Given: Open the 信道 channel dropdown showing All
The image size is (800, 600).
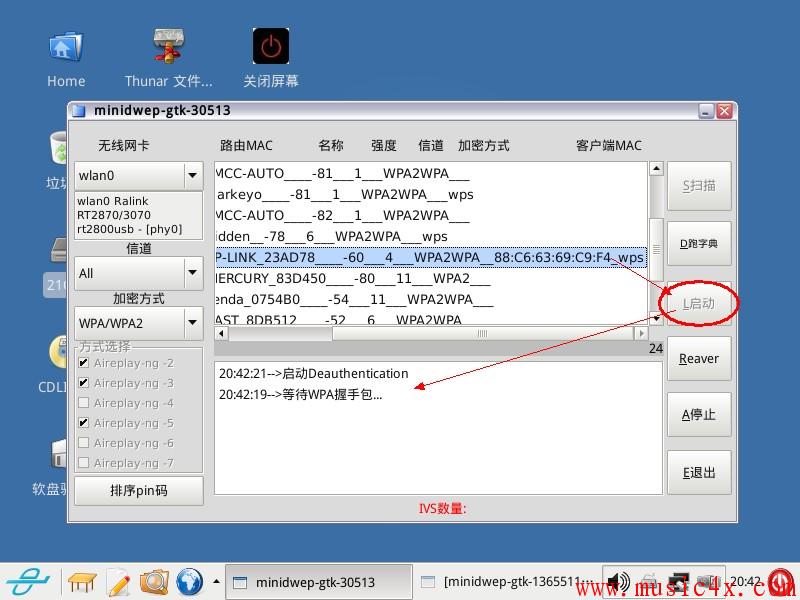Looking at the screenshot, I should [x=139, y=273].
